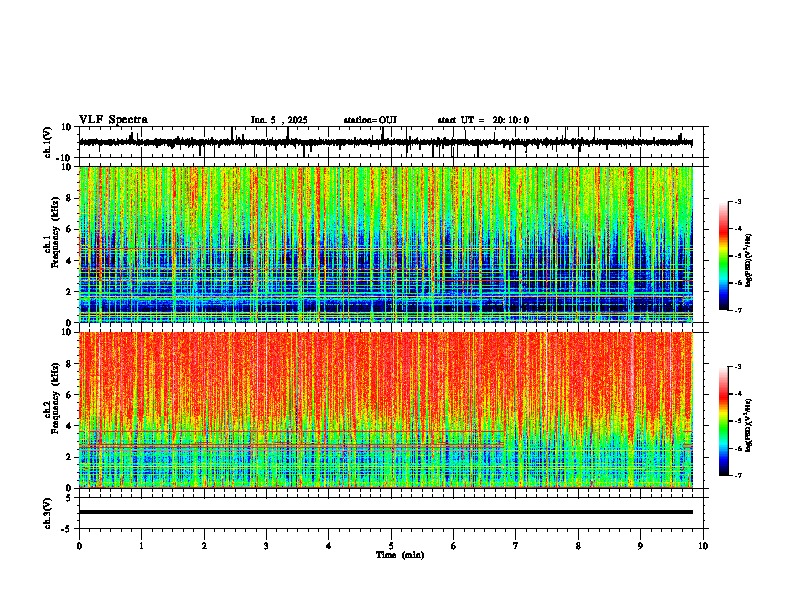Click the "3" tick on the time axis

coord(266,546)
